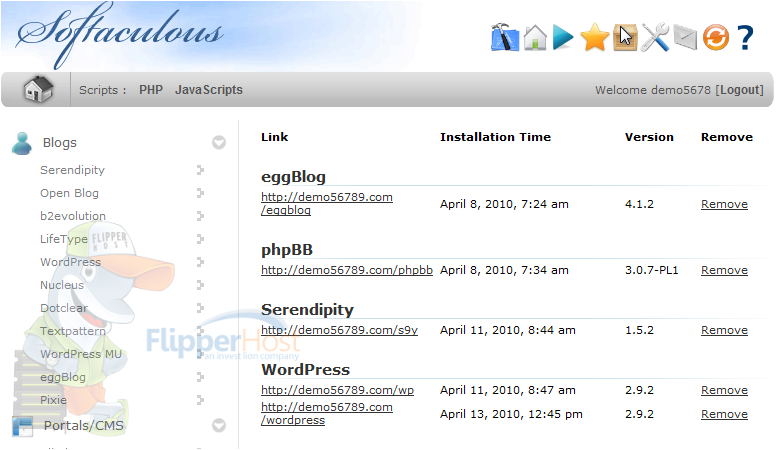Open the wrench and screwdriver settings icon

coord(655,38)
